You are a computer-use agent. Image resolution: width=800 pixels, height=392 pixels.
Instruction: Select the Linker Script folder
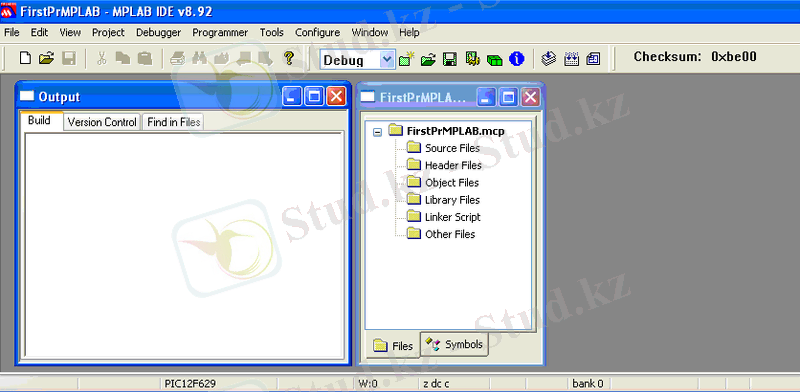pyautogui.click(x=453, y=217)
